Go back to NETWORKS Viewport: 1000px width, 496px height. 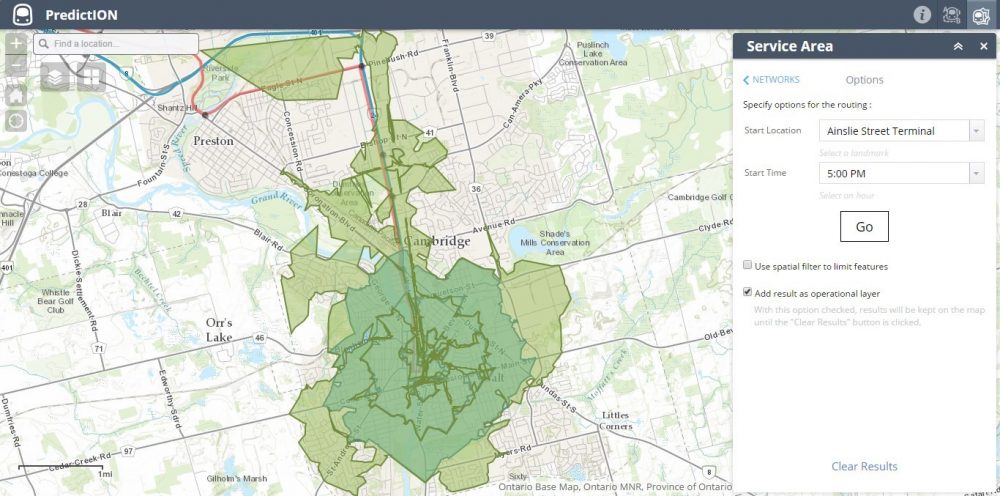point(771,80)
